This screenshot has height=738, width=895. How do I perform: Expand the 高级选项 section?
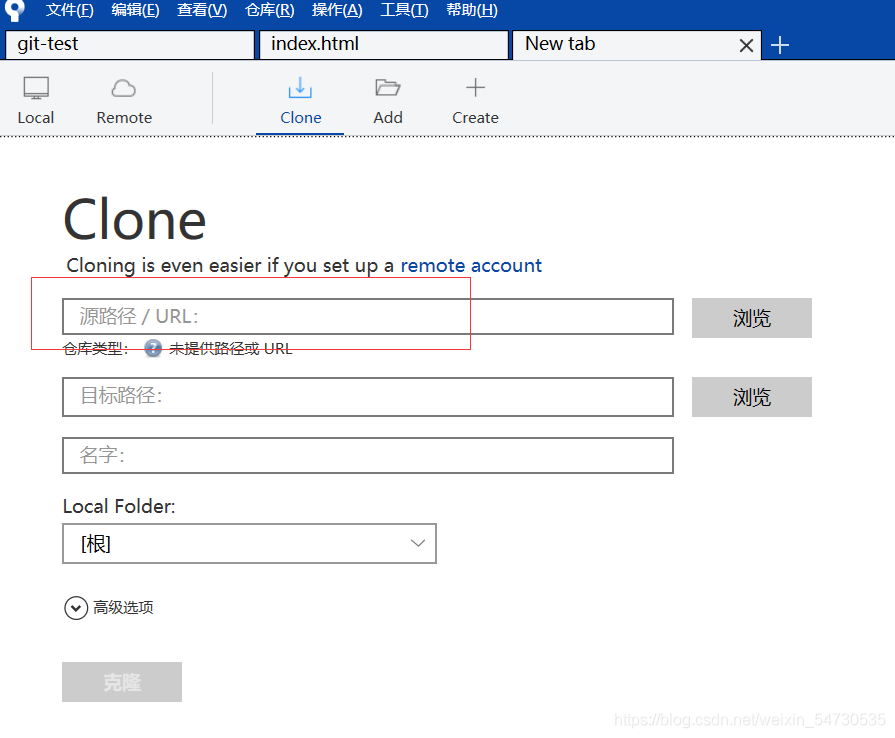click(108, 608)
